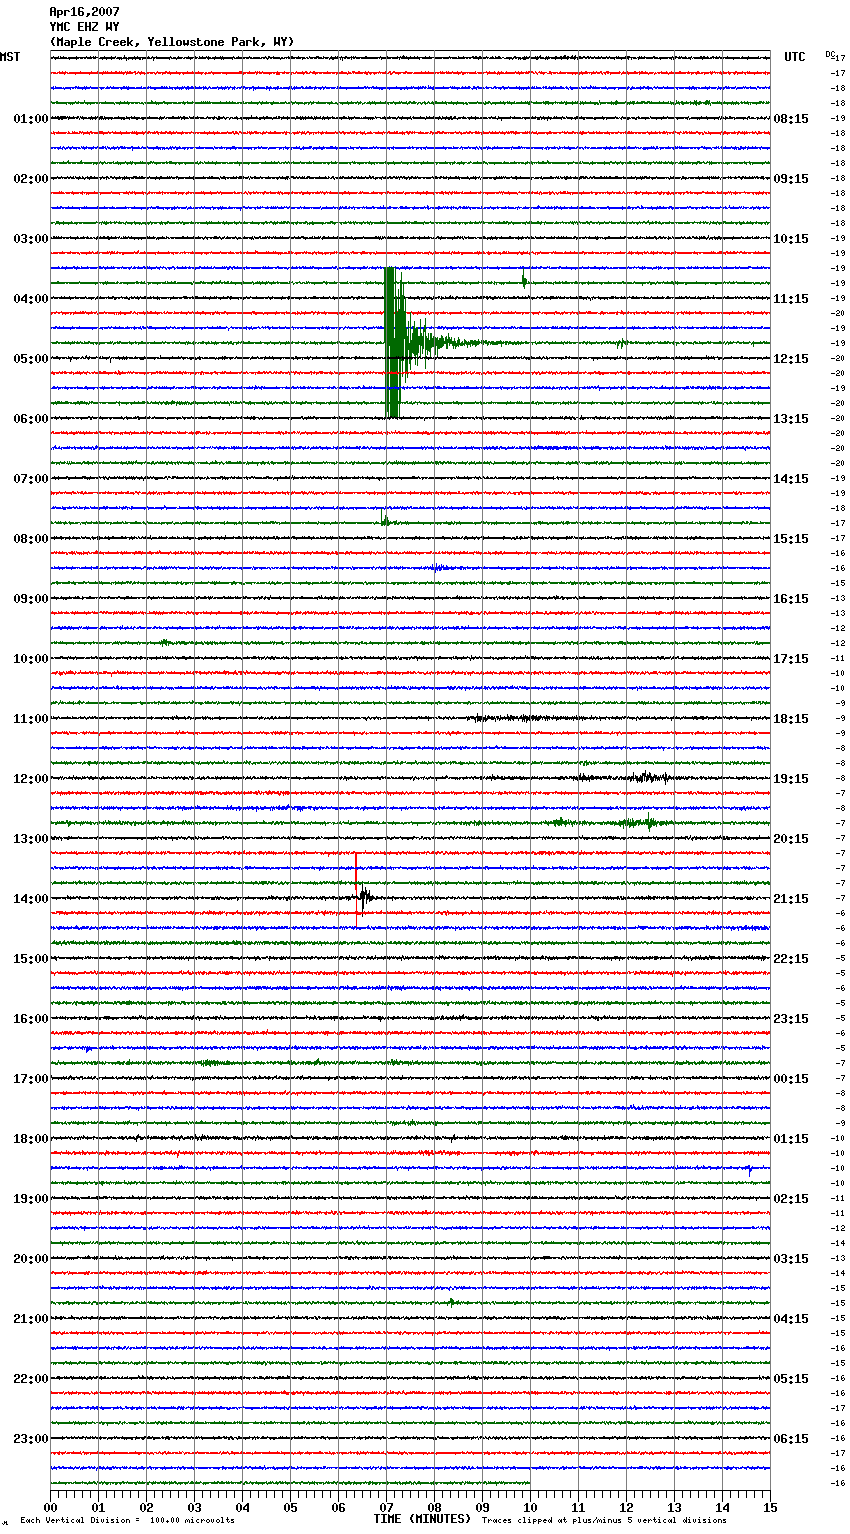Click the 13:00 MST hour label
Viewport: 850px width, 1534px height.
[x=31, y=839]
